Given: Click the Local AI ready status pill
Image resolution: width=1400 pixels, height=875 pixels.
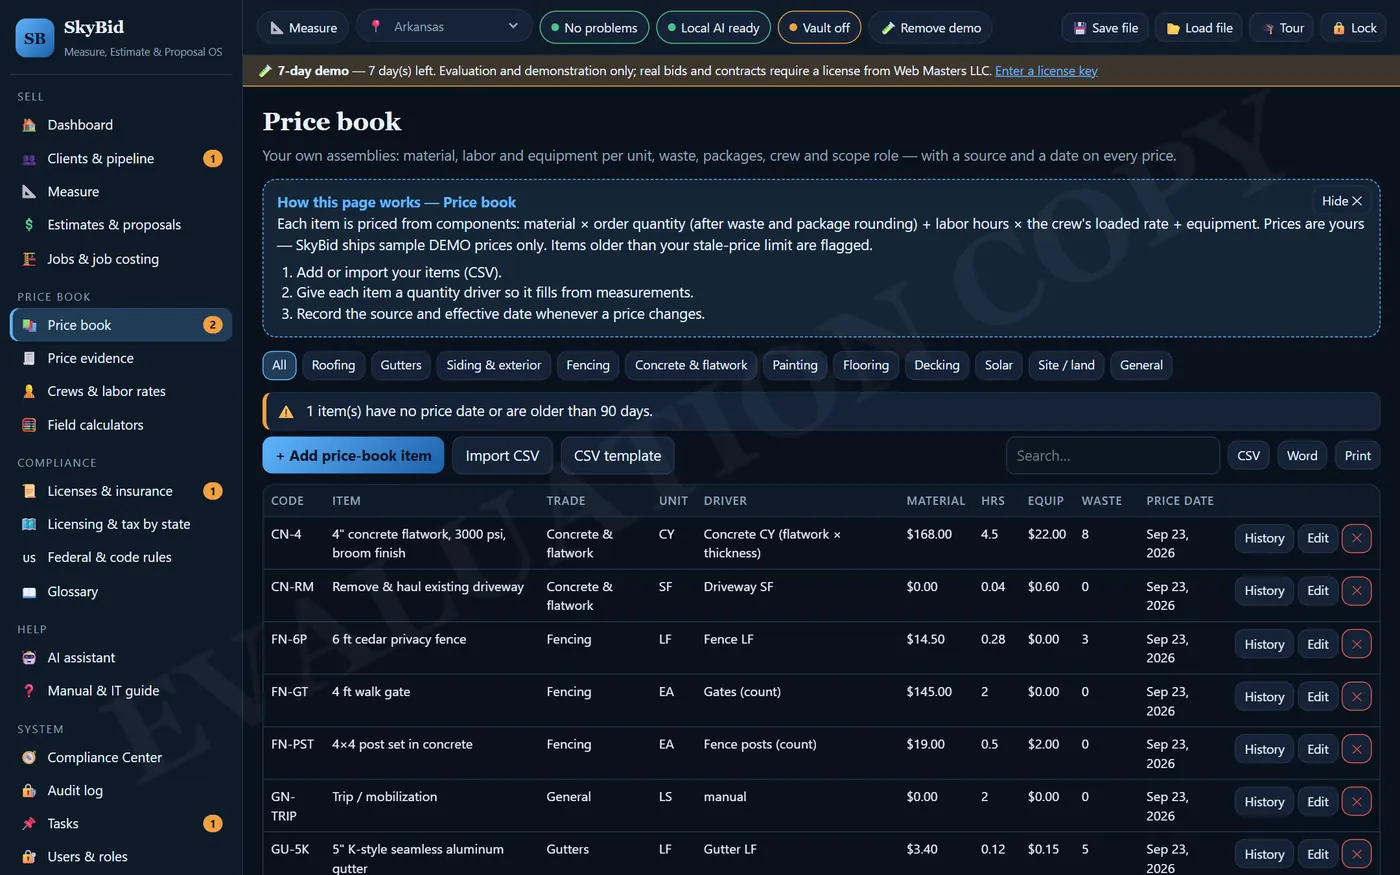Looking at the screenshot, I should (713, 28).
